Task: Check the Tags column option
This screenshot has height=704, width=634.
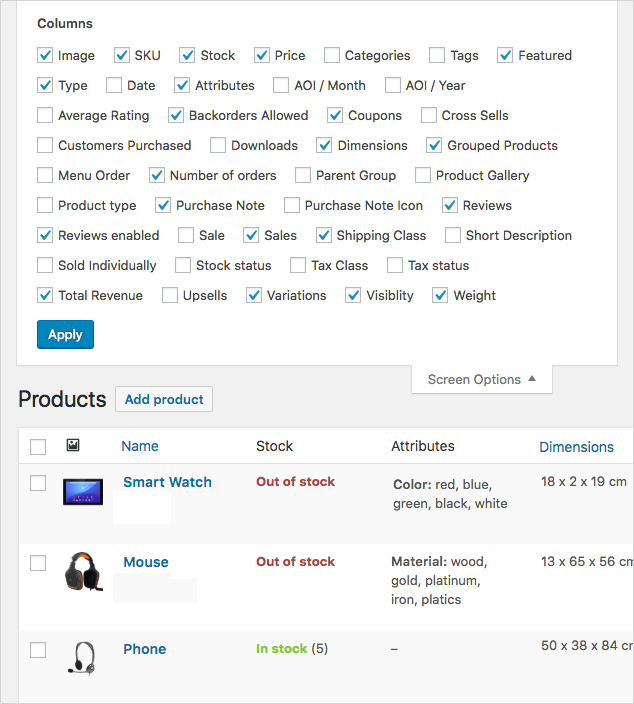Action: pyautogui.click(x=437, y=56)
